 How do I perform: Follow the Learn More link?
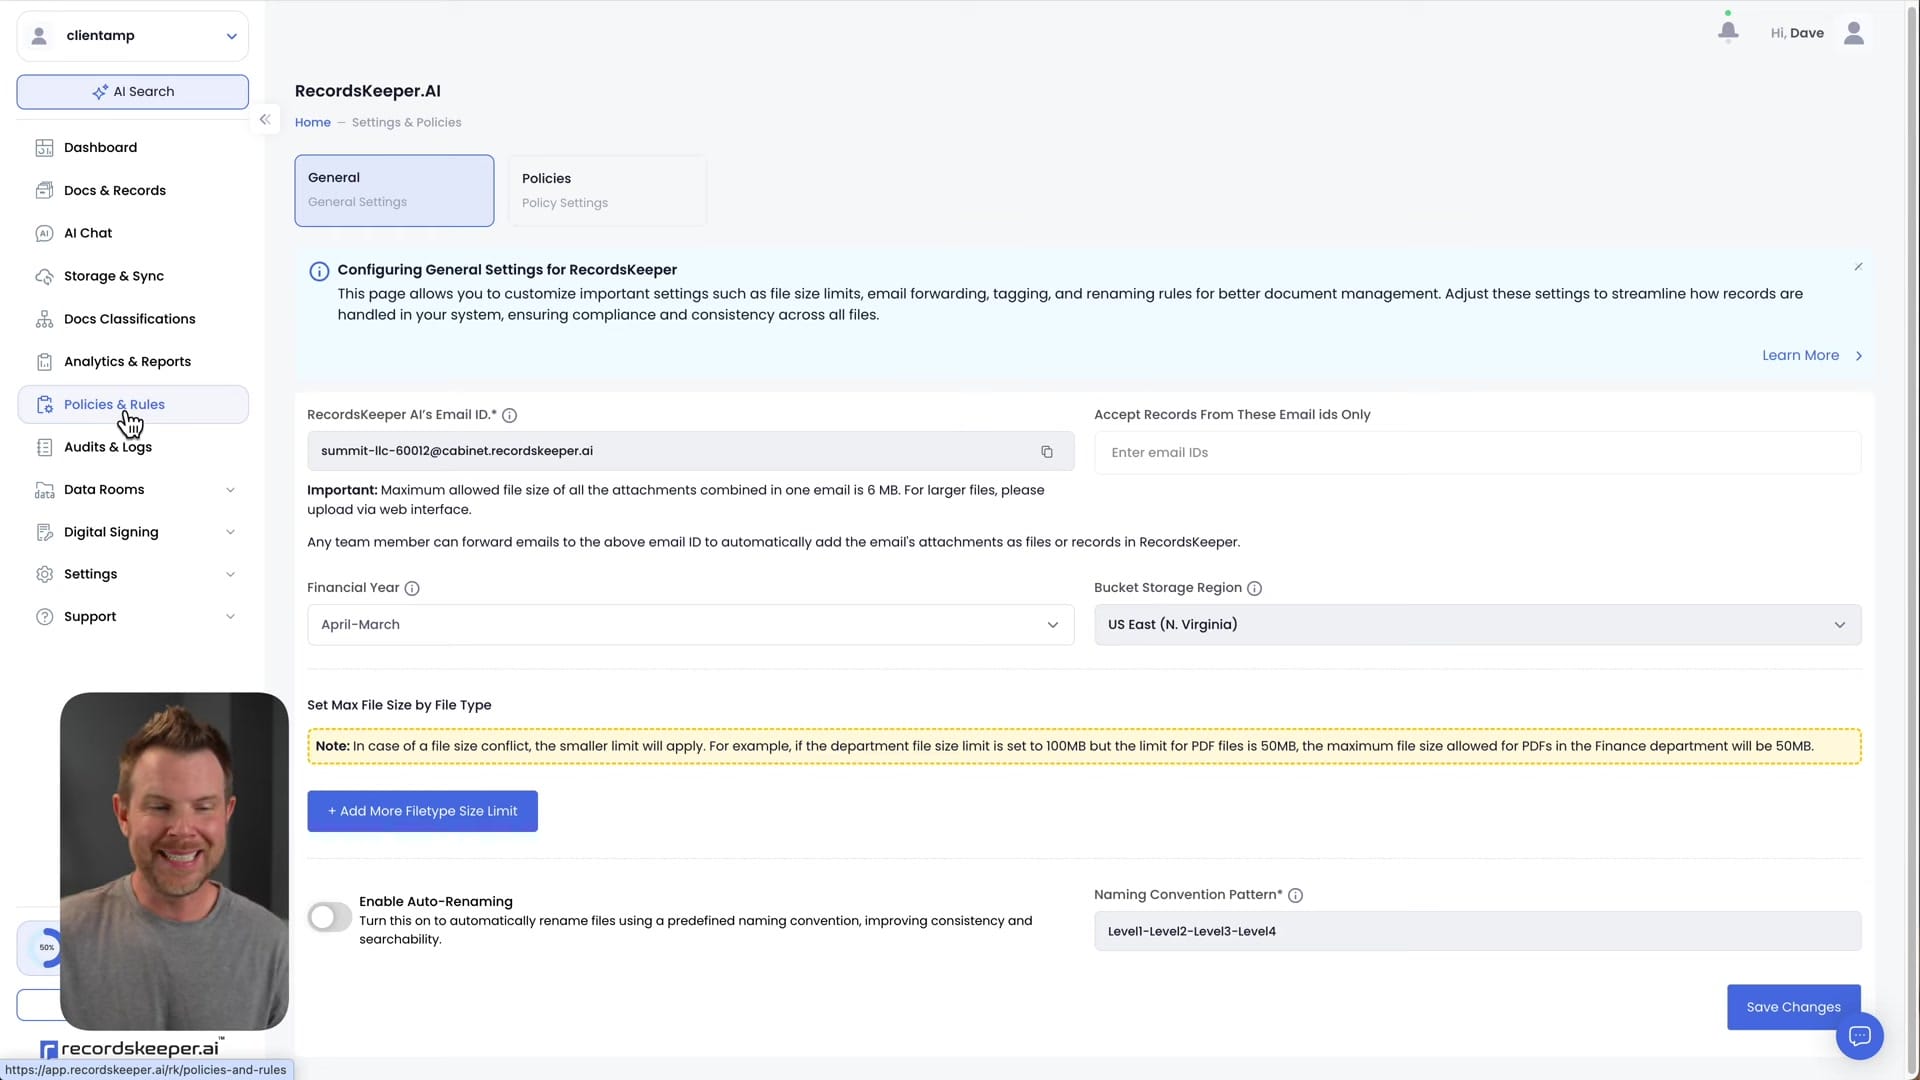point(1812,356)
